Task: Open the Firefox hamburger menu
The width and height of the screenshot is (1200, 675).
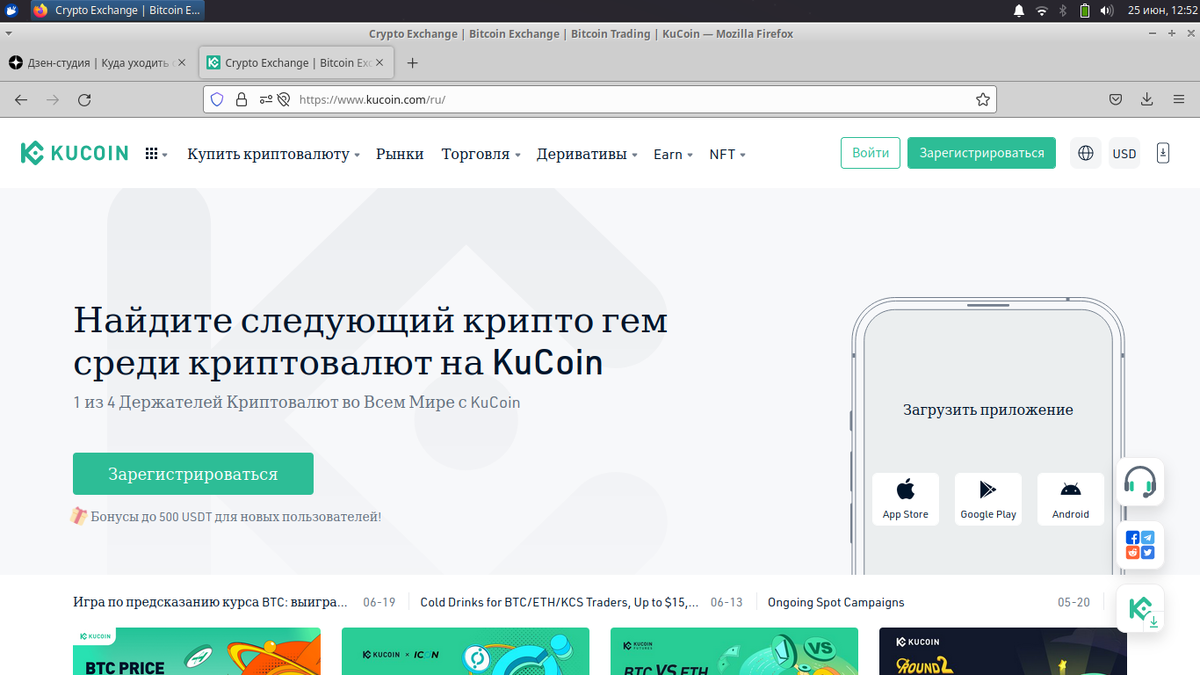Action: [x=1178, y=100]
